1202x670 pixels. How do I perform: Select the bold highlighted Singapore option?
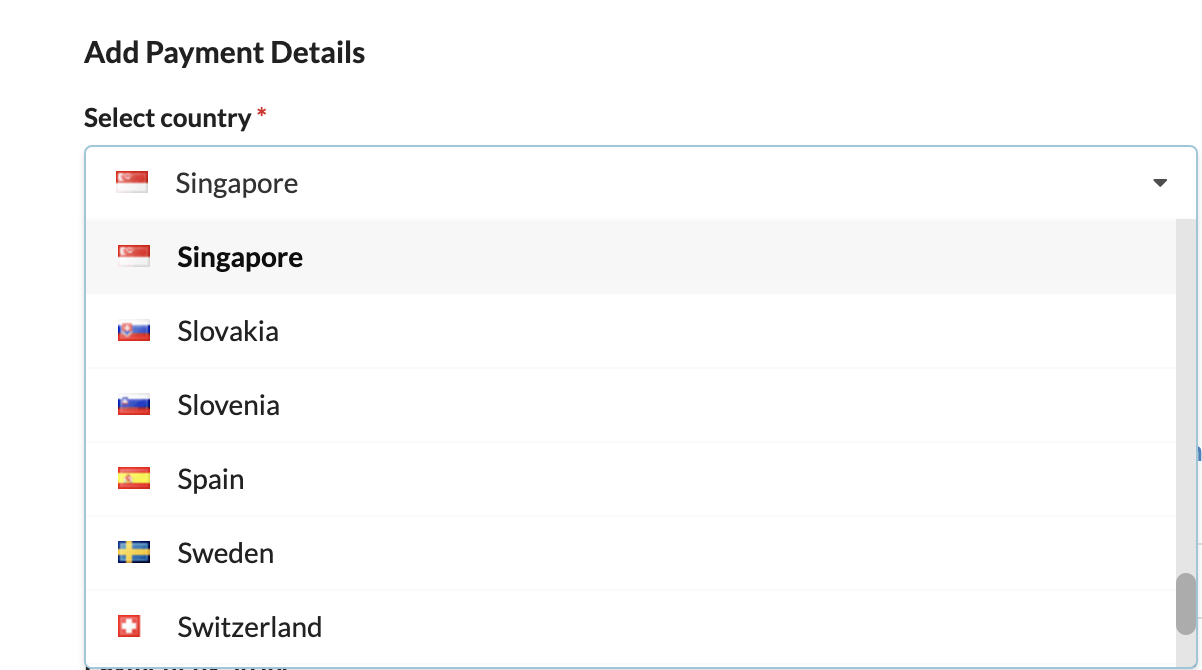coord(631,257)
